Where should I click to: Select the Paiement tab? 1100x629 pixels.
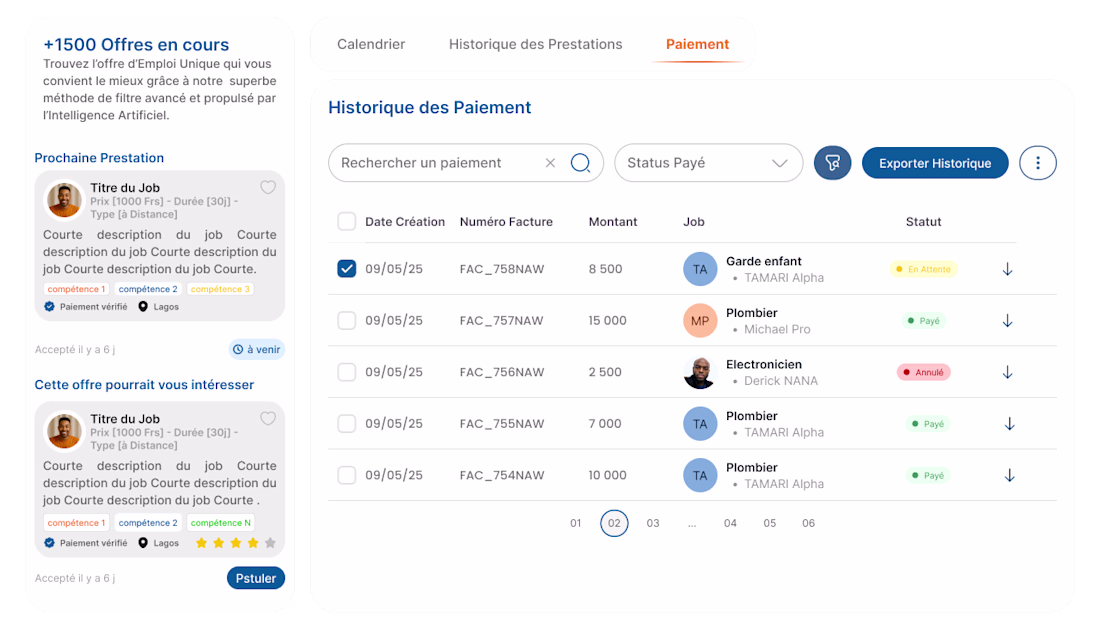tap(697, 44)
